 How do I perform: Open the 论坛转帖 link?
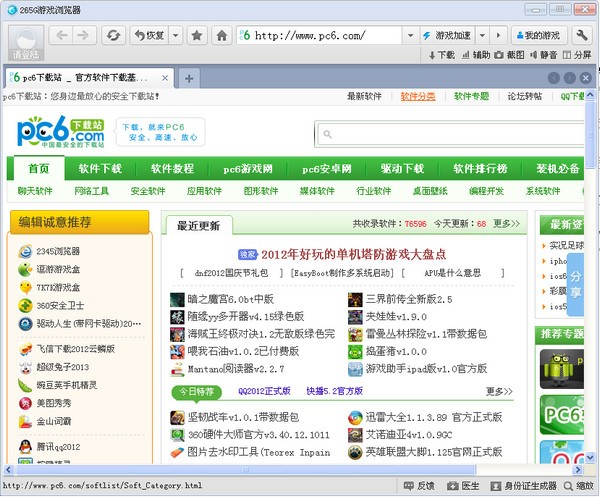[525, 96]
